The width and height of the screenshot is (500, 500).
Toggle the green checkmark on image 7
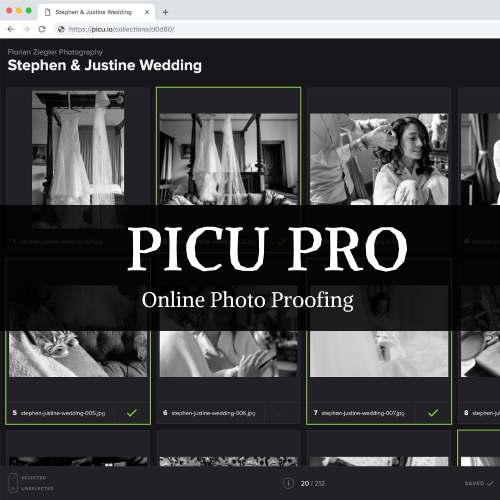[x=433, y=413]
